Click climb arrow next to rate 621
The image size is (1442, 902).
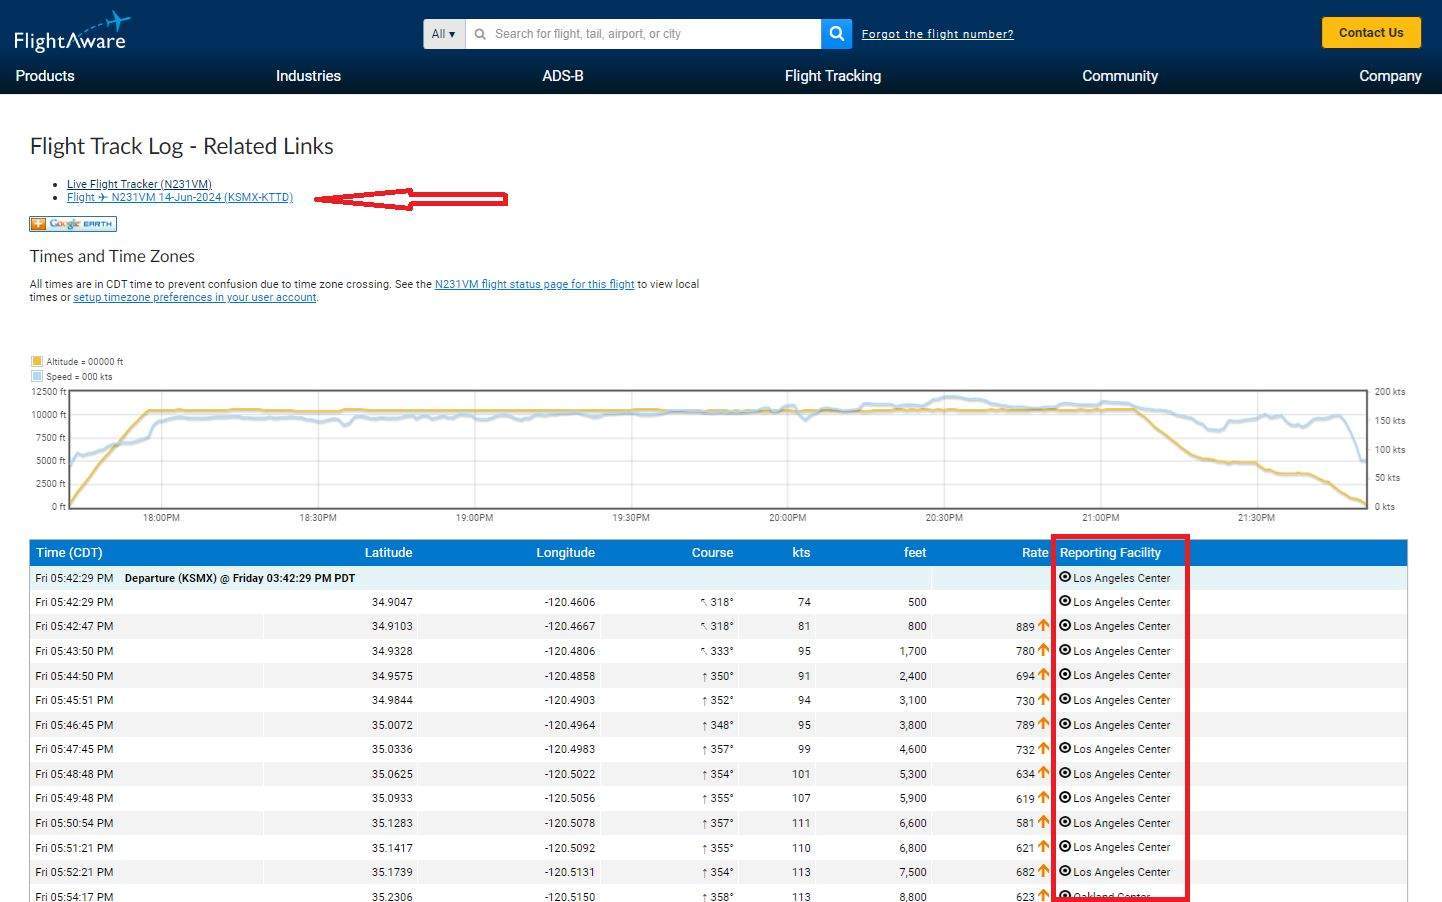[x=1044, y=847]
